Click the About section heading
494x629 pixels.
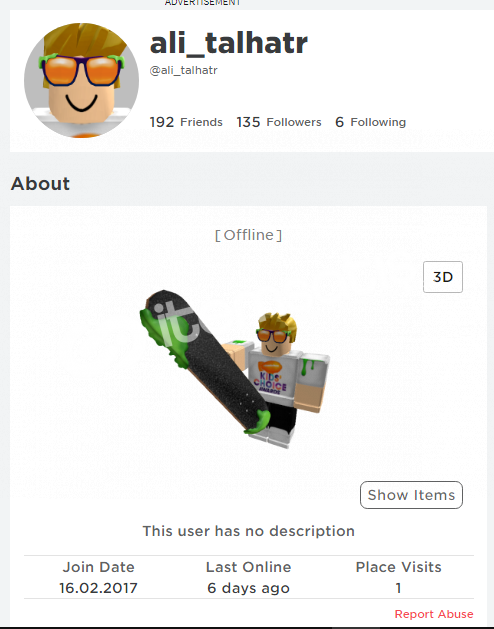coord(40,184)
